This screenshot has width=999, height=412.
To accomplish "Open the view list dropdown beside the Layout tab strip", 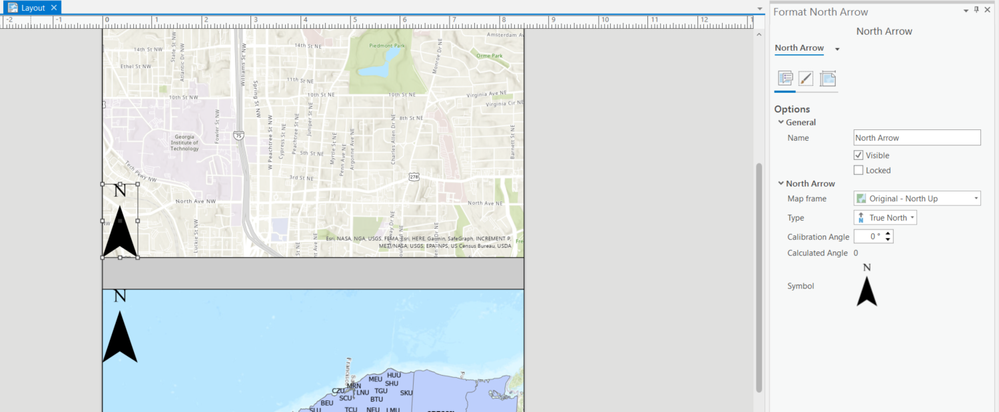I will [759, 9].
